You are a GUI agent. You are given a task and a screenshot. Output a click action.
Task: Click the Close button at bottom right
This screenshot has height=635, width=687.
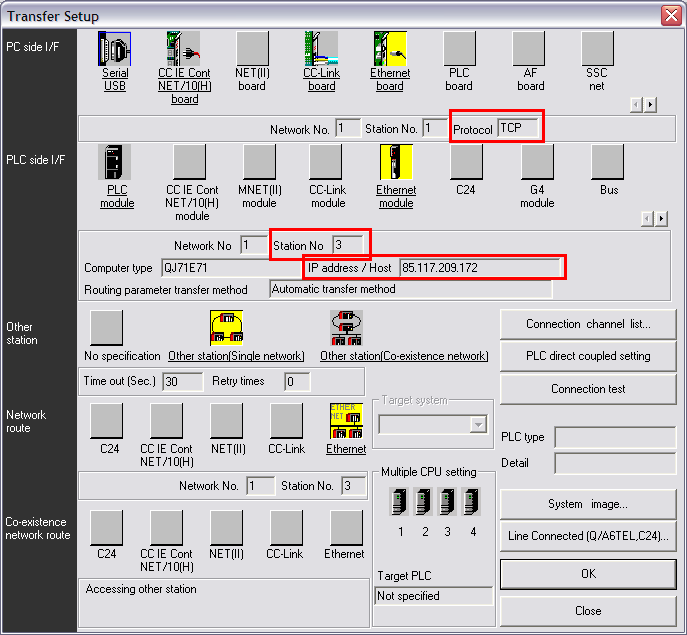pos(588,611)
